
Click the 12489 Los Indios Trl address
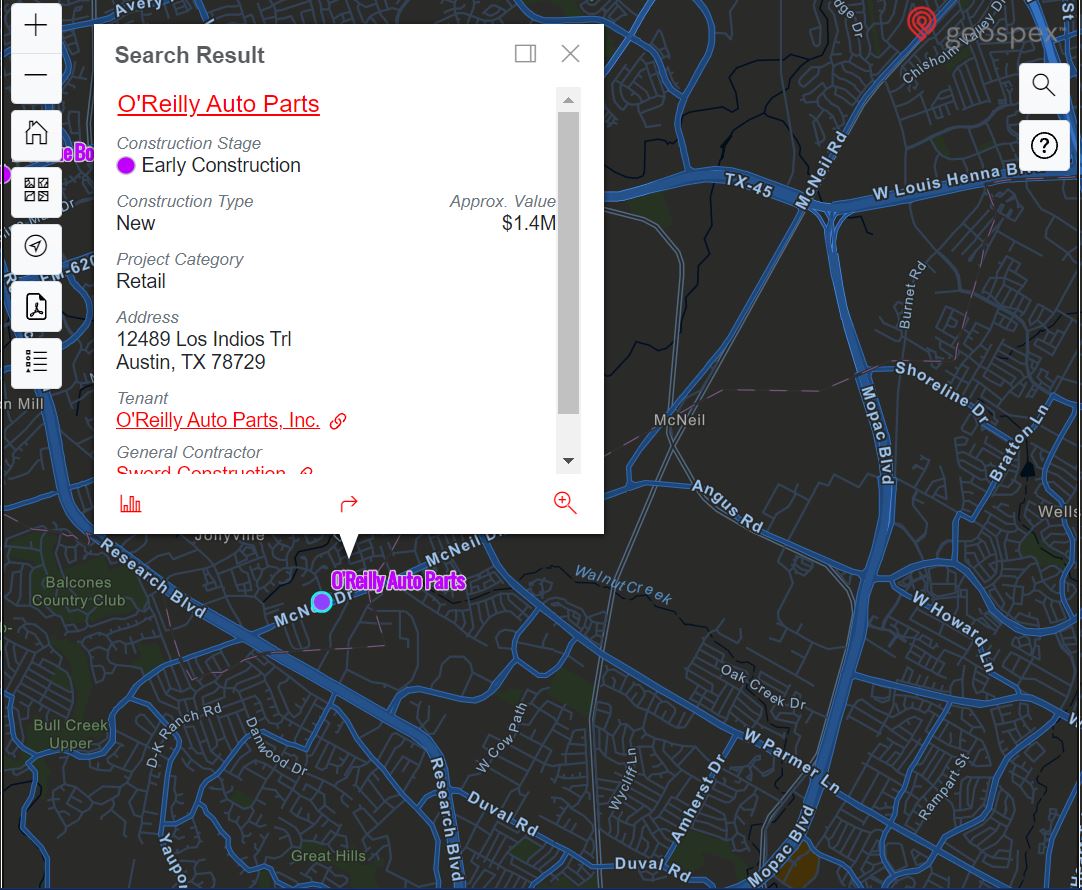click(204, 339)
